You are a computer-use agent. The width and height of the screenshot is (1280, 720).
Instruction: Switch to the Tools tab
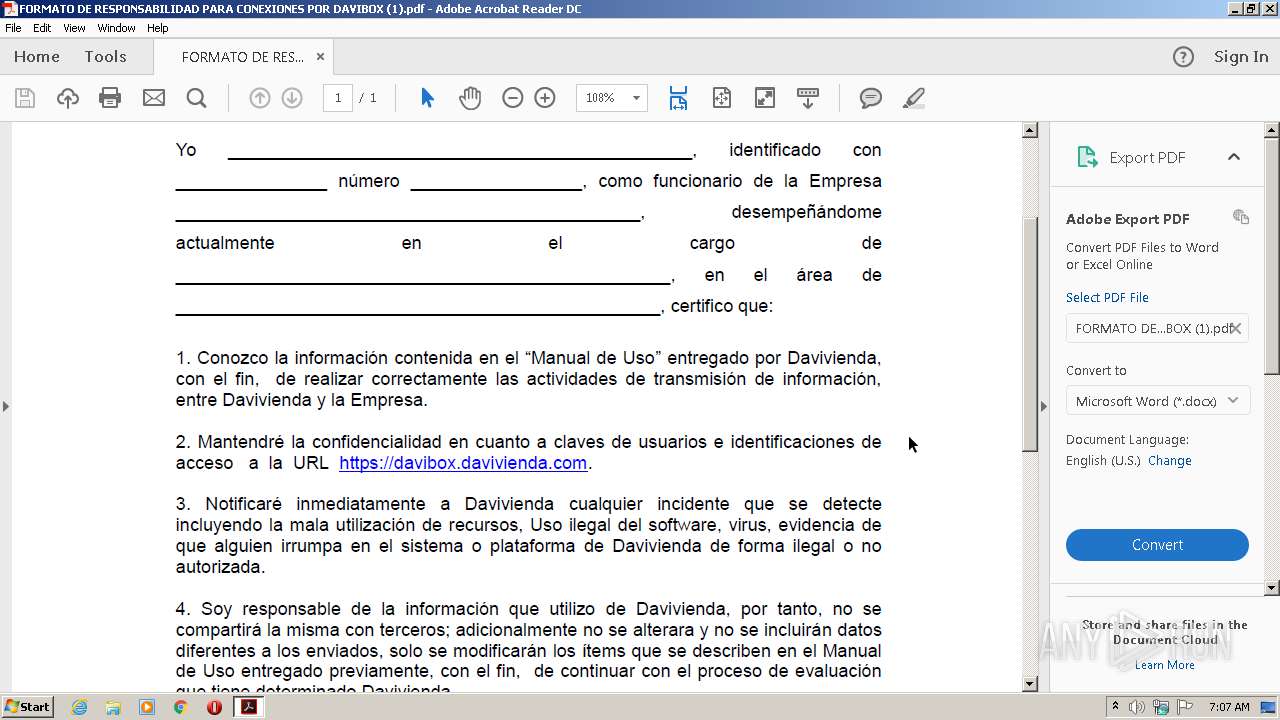105,57
